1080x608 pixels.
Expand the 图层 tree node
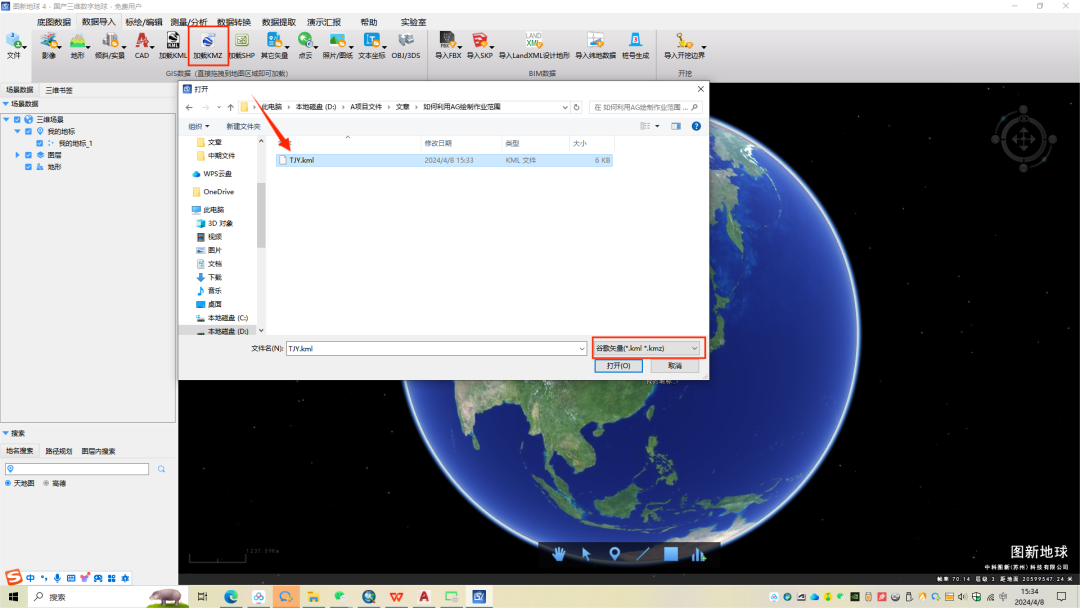pyautogui.click(x=17, y=155)
